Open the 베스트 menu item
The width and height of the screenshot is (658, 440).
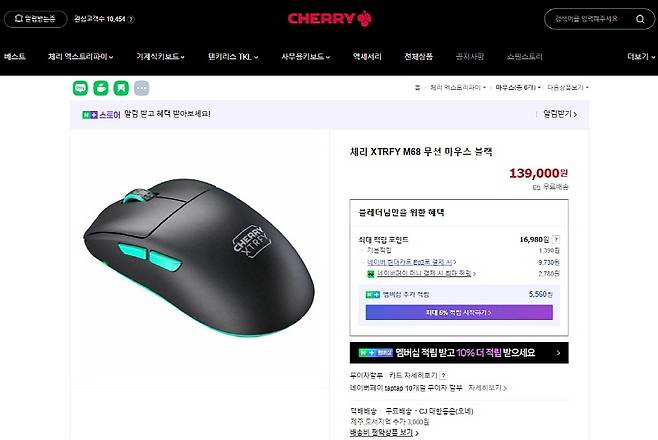click(15, 57)
